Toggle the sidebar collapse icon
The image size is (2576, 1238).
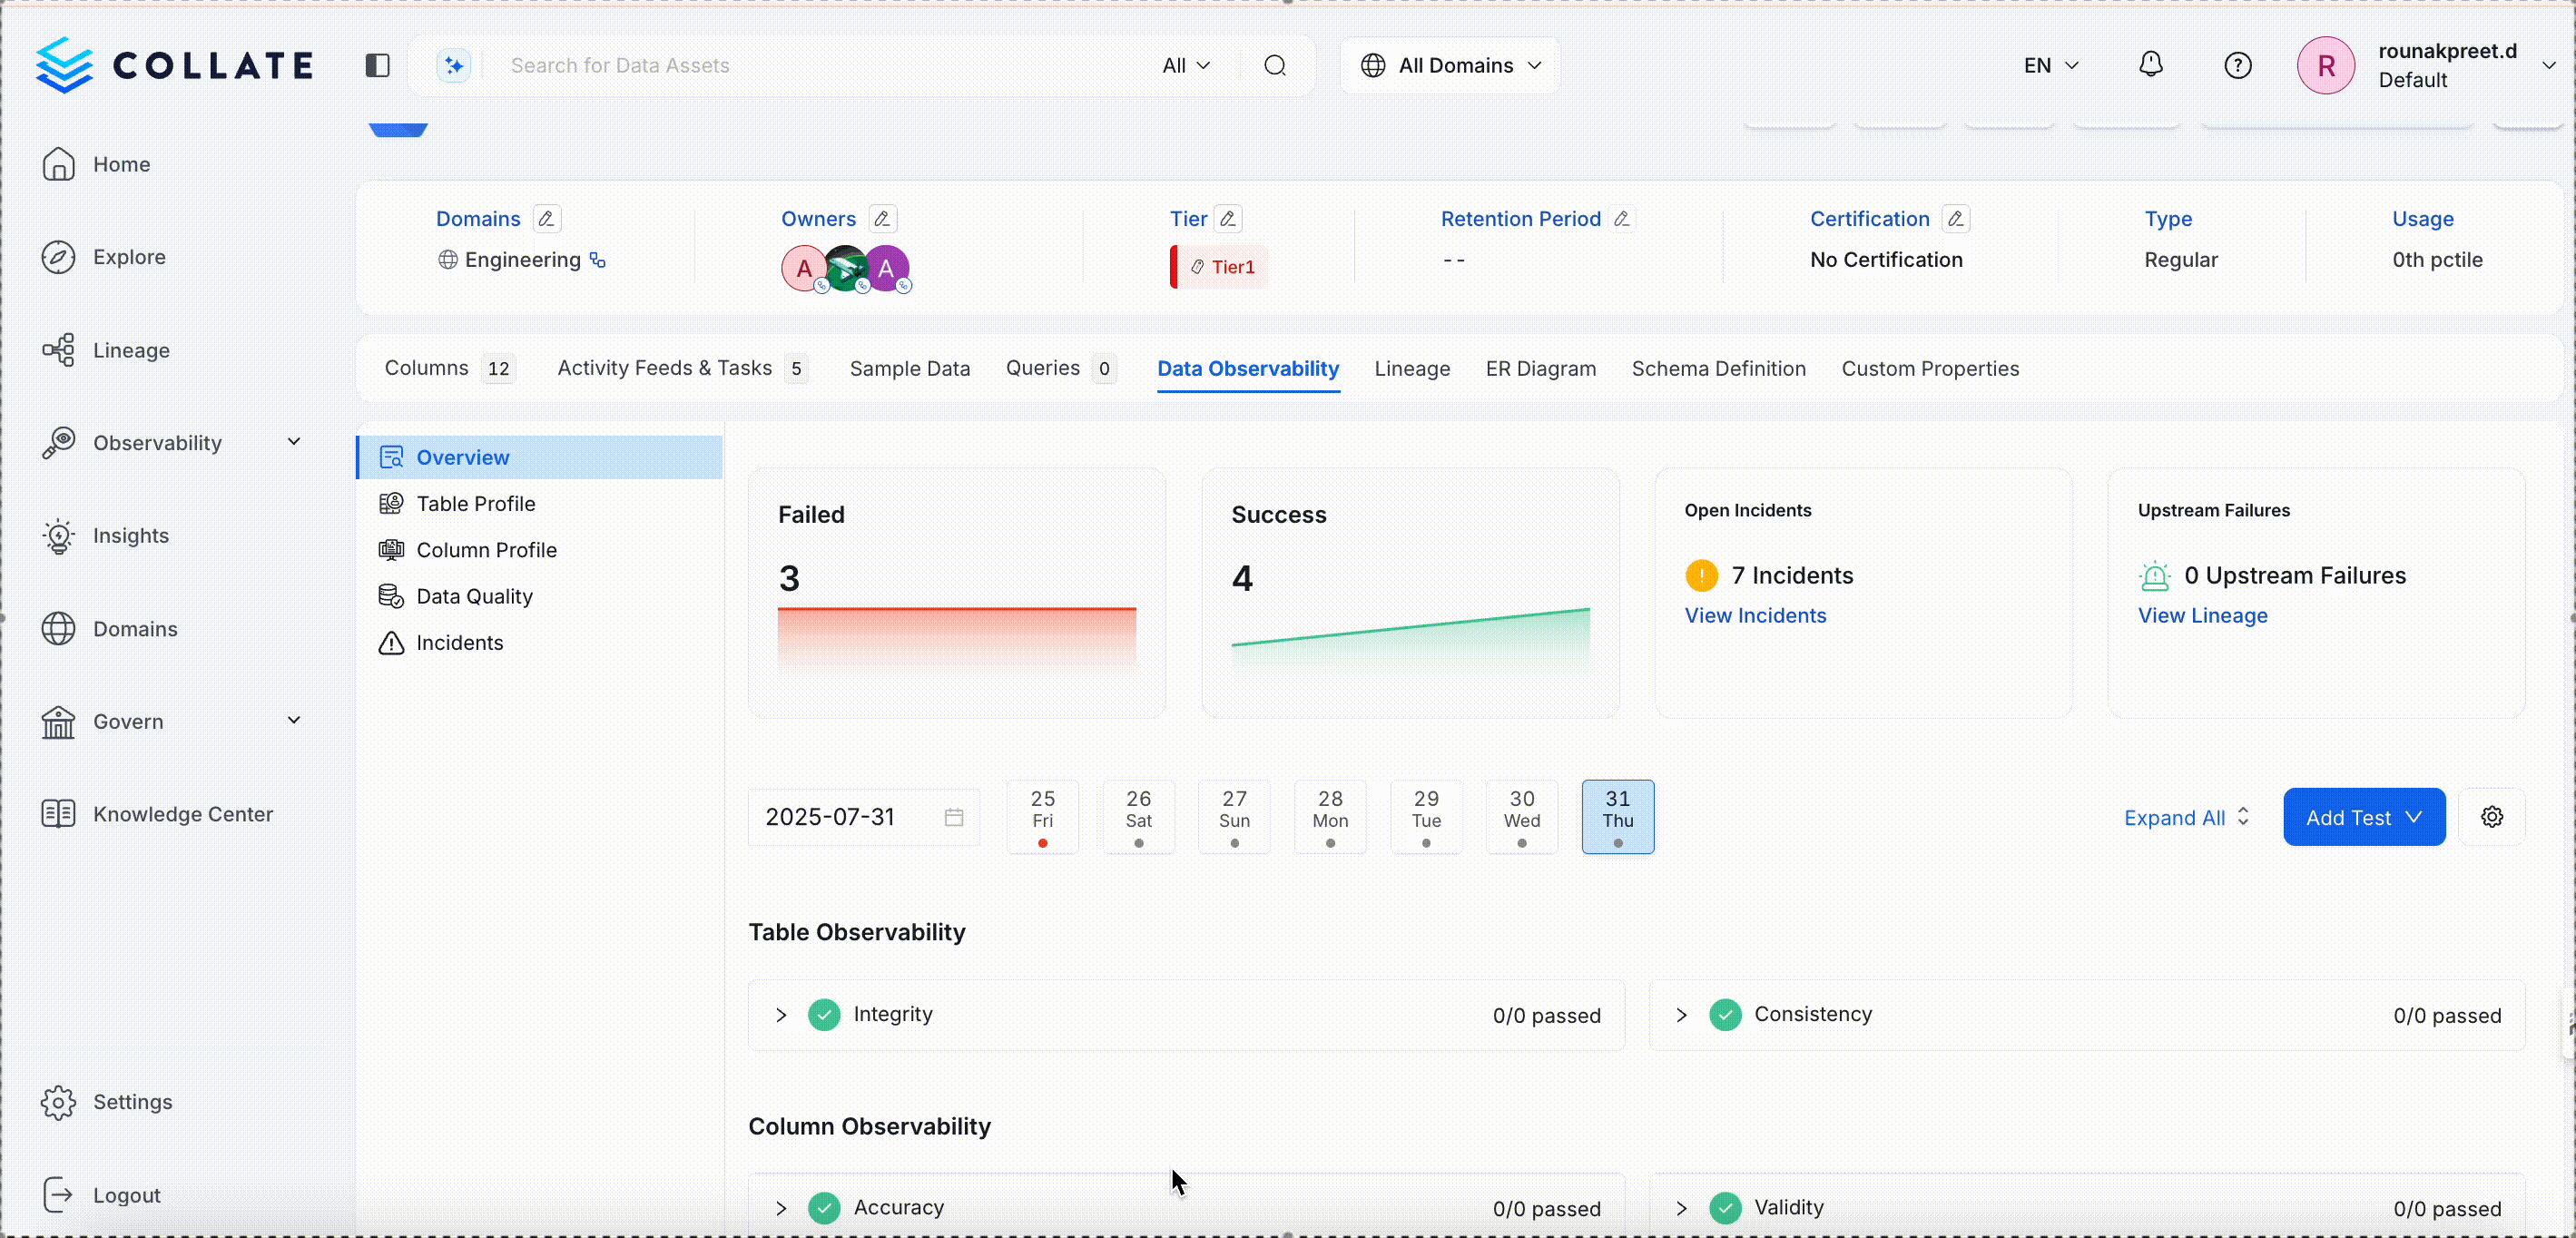pyautogui.click(x=377, y=66)
